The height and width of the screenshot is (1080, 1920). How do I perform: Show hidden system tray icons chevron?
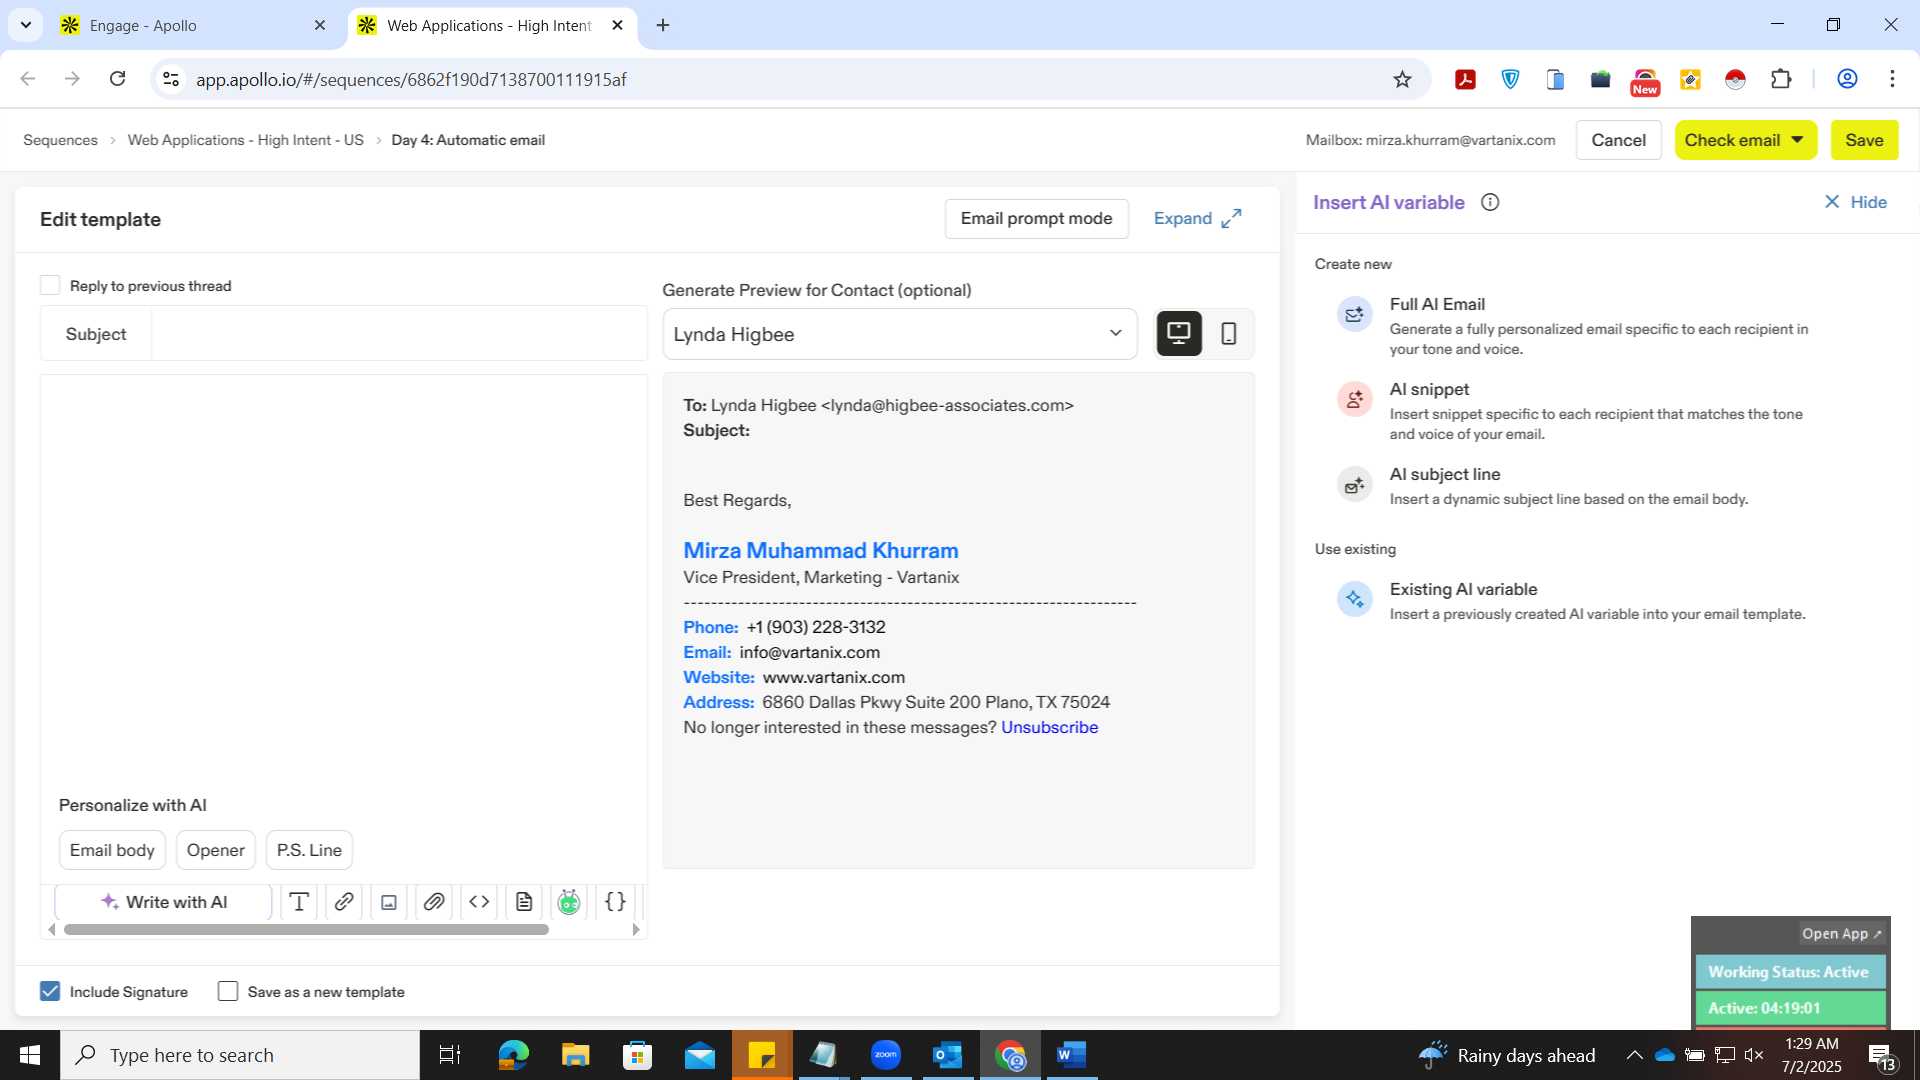(1634, 1055)
